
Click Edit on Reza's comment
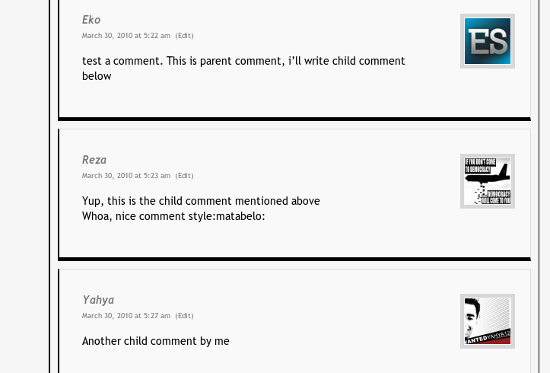coord(185,175)
